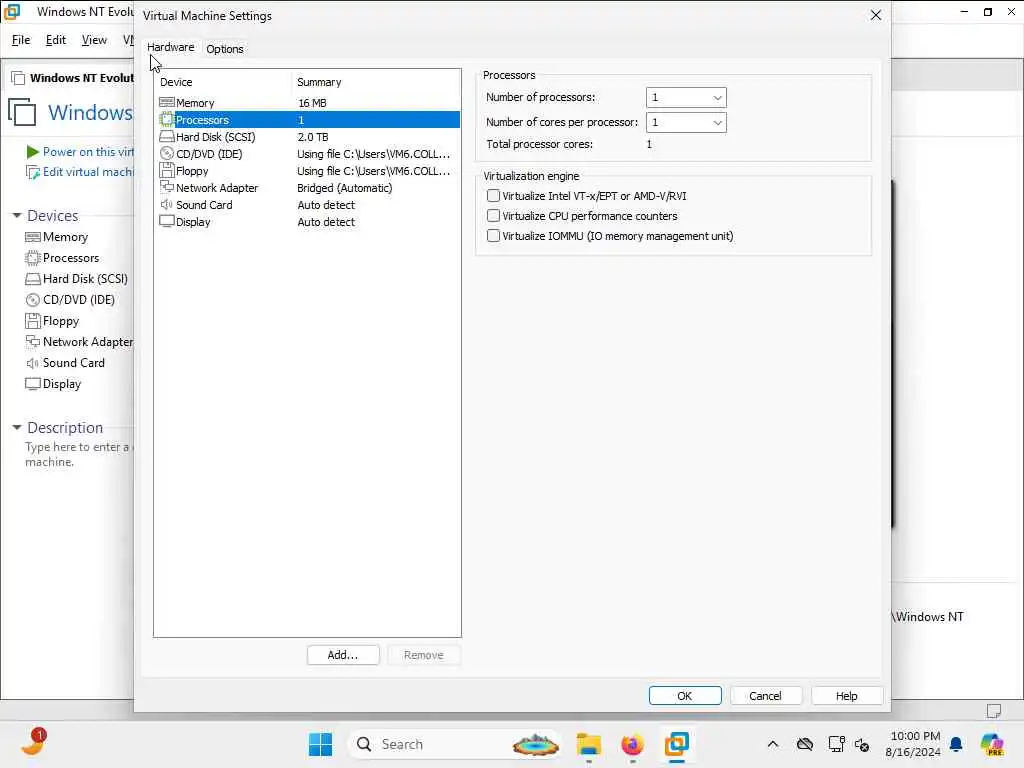
Task: Open the notification bell in the system tray
Action: coord(956,744)
